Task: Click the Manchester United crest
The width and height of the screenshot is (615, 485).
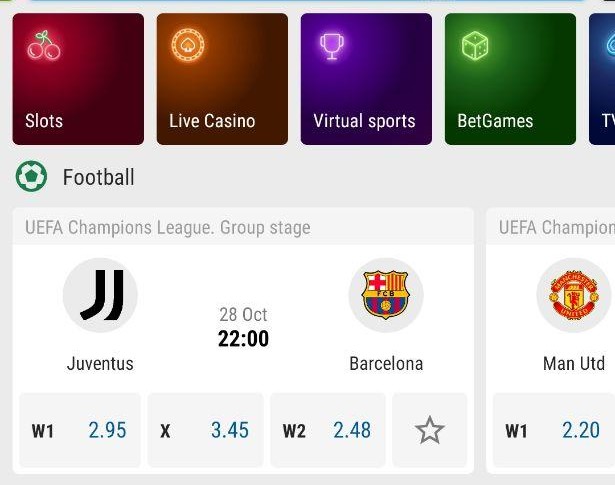Action: click(574, 295)
